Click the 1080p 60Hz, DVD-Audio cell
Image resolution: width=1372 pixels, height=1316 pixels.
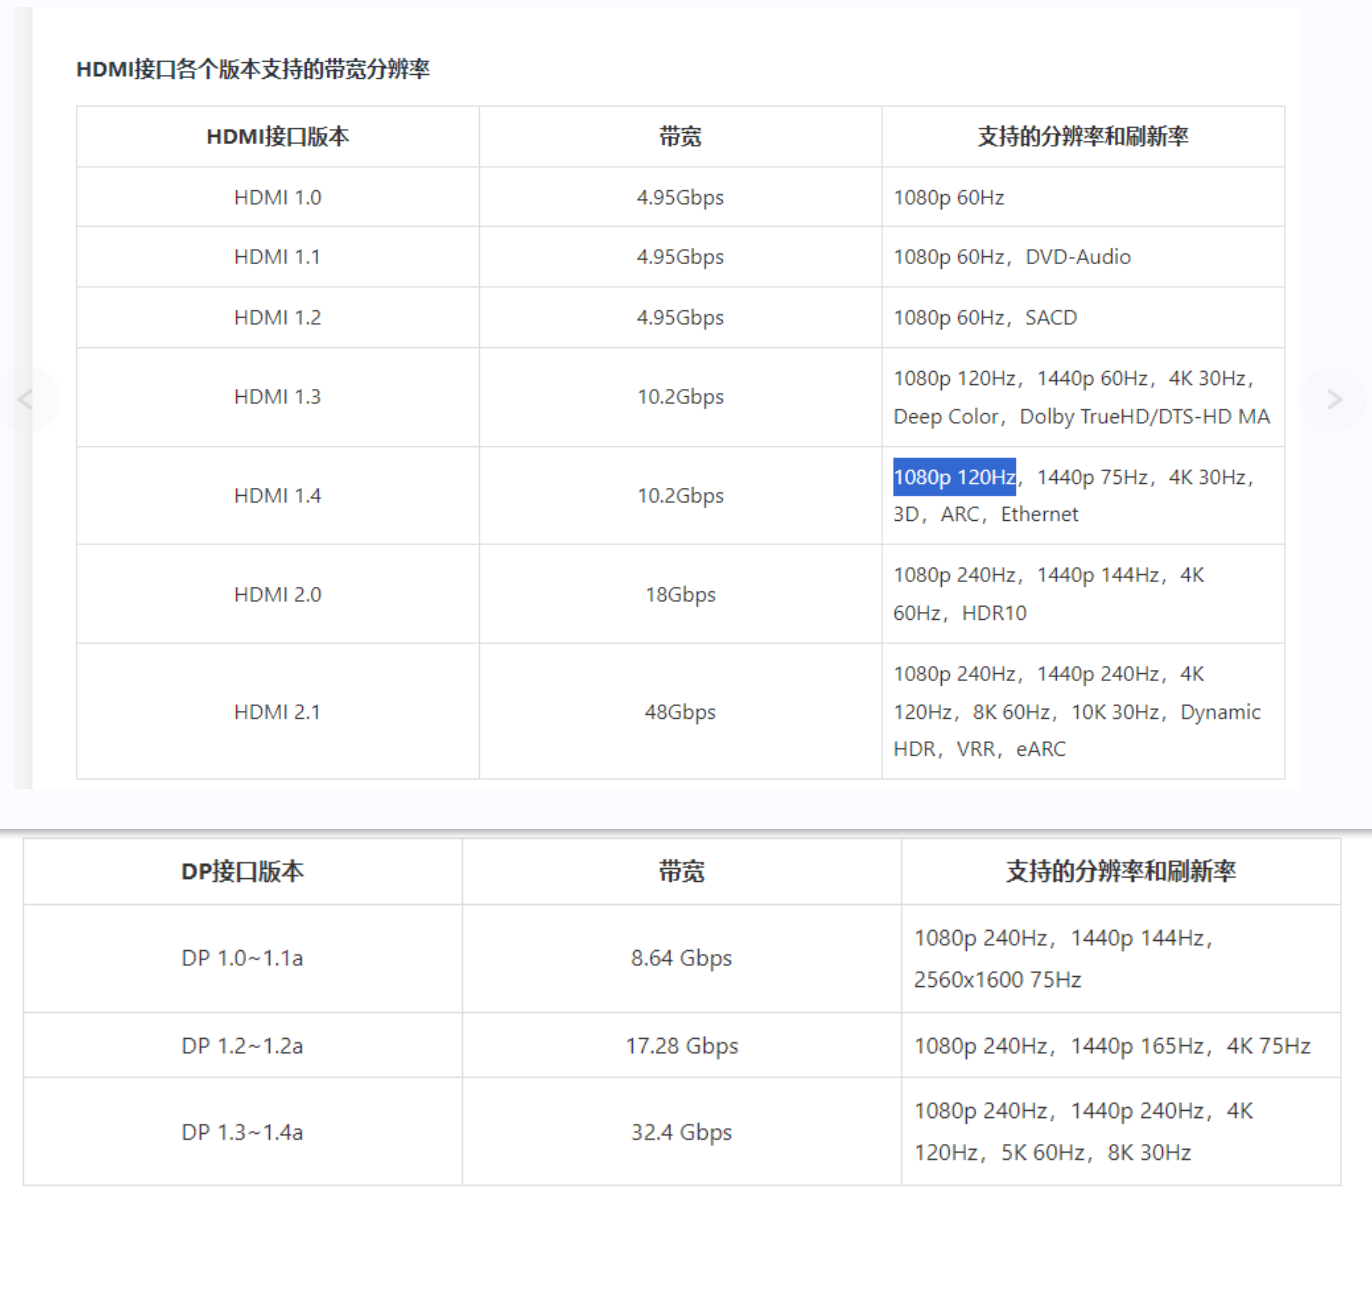[1012, 257]
